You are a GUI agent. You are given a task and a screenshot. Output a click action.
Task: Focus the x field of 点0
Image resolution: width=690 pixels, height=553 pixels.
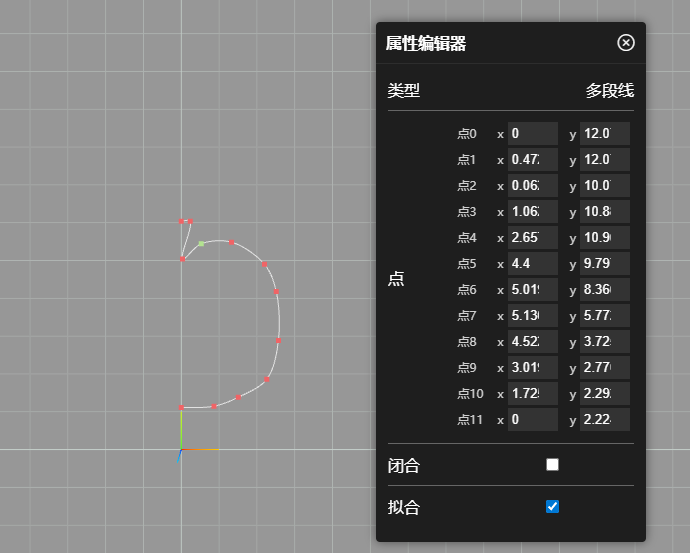(532, 134)
